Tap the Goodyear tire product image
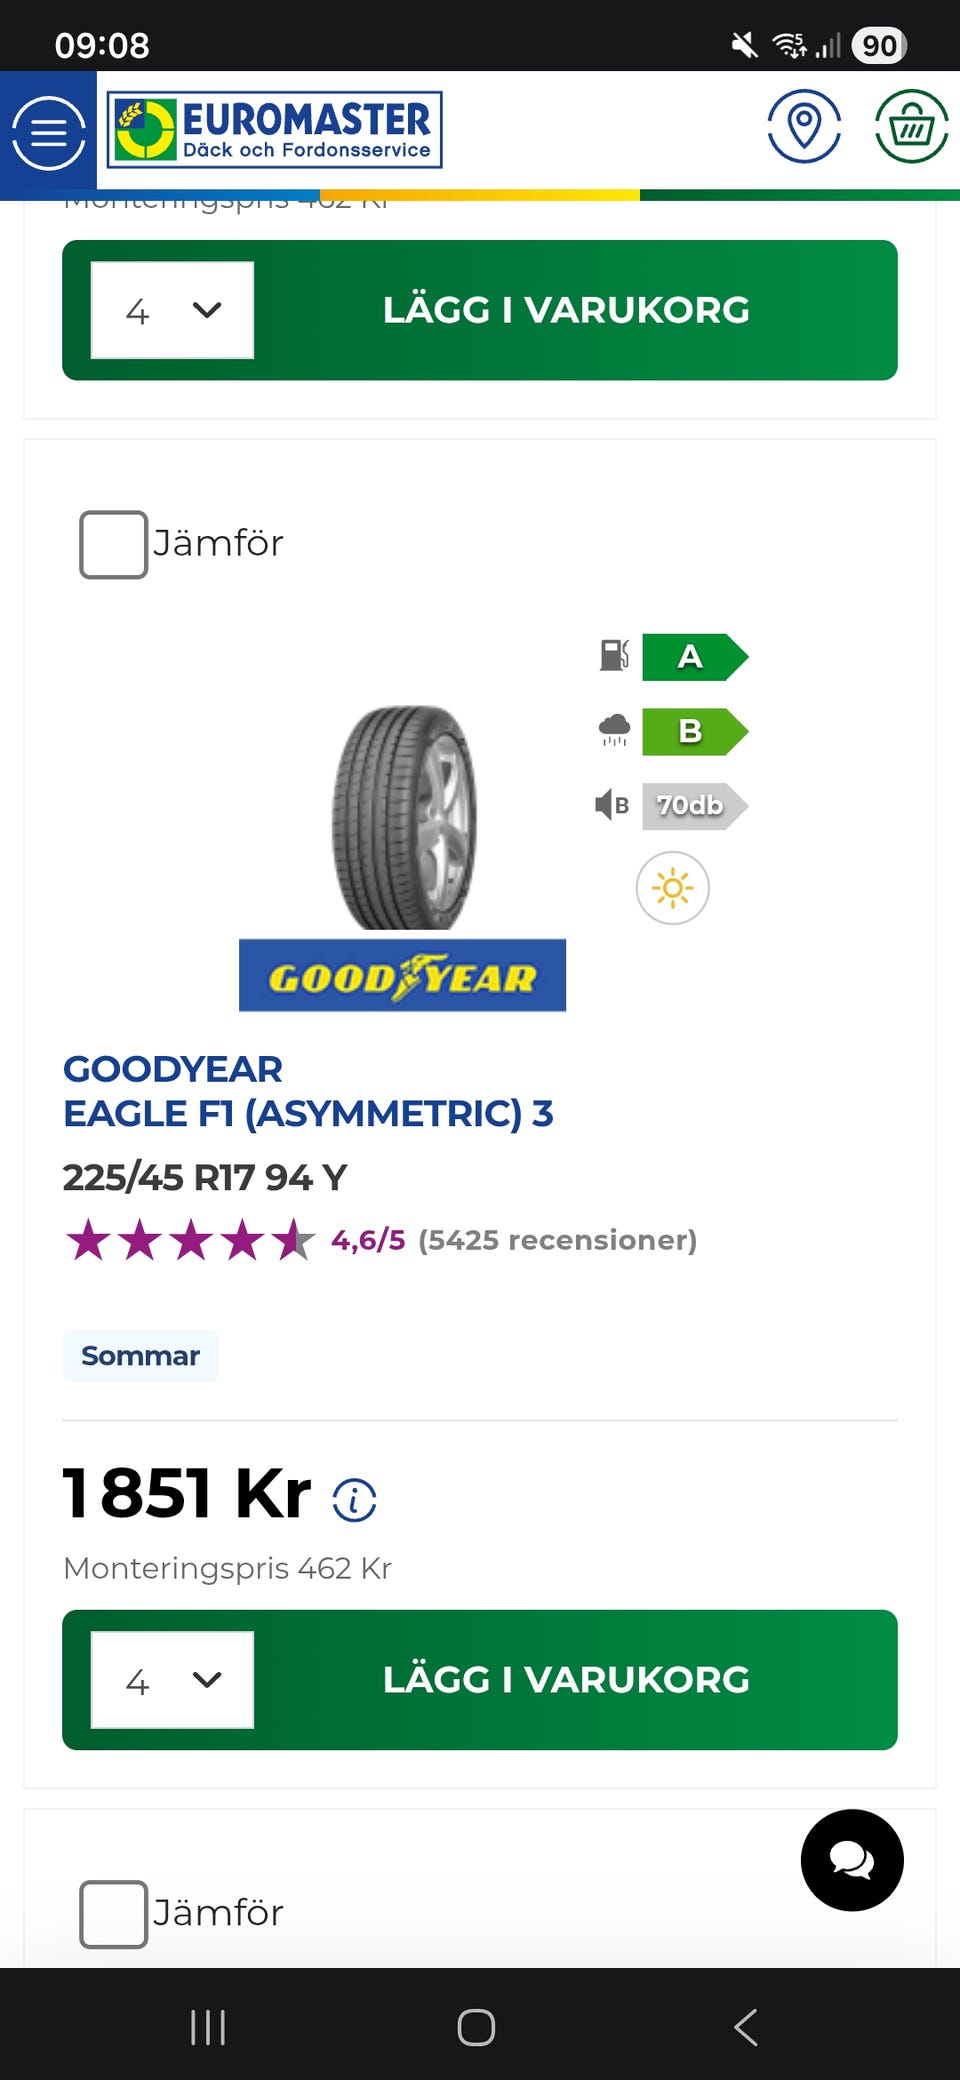 [x=404, y=817]
